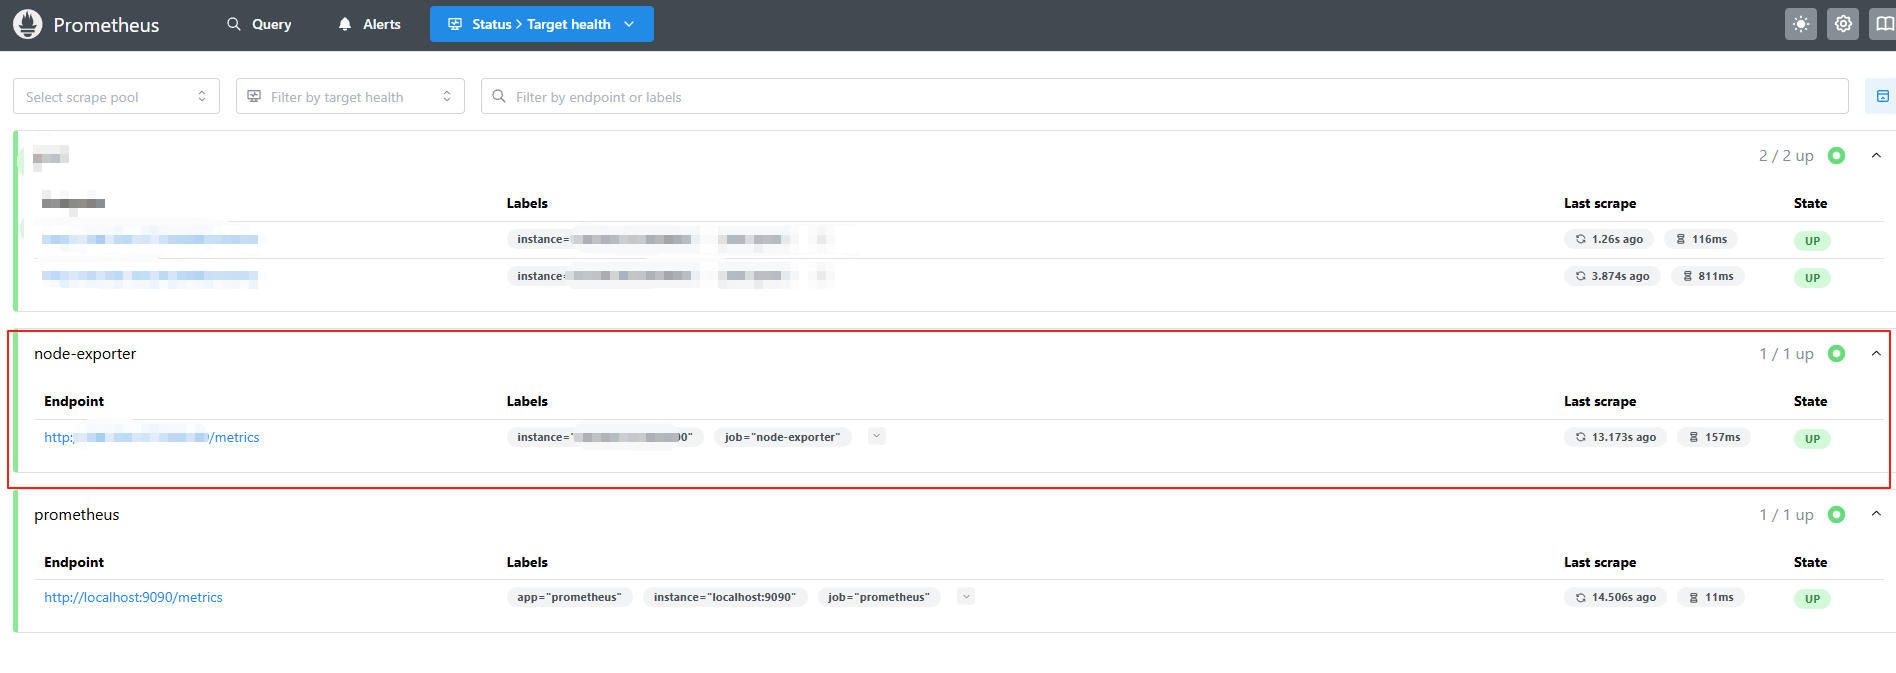
Task: Open the documentation book icon
Action: pos(1883,24)
